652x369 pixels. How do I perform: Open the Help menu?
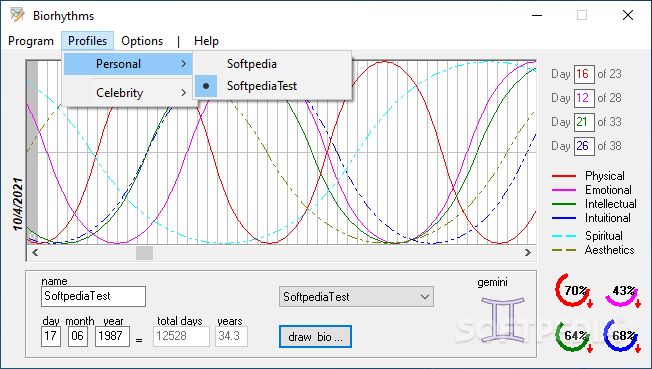[206, 41]
